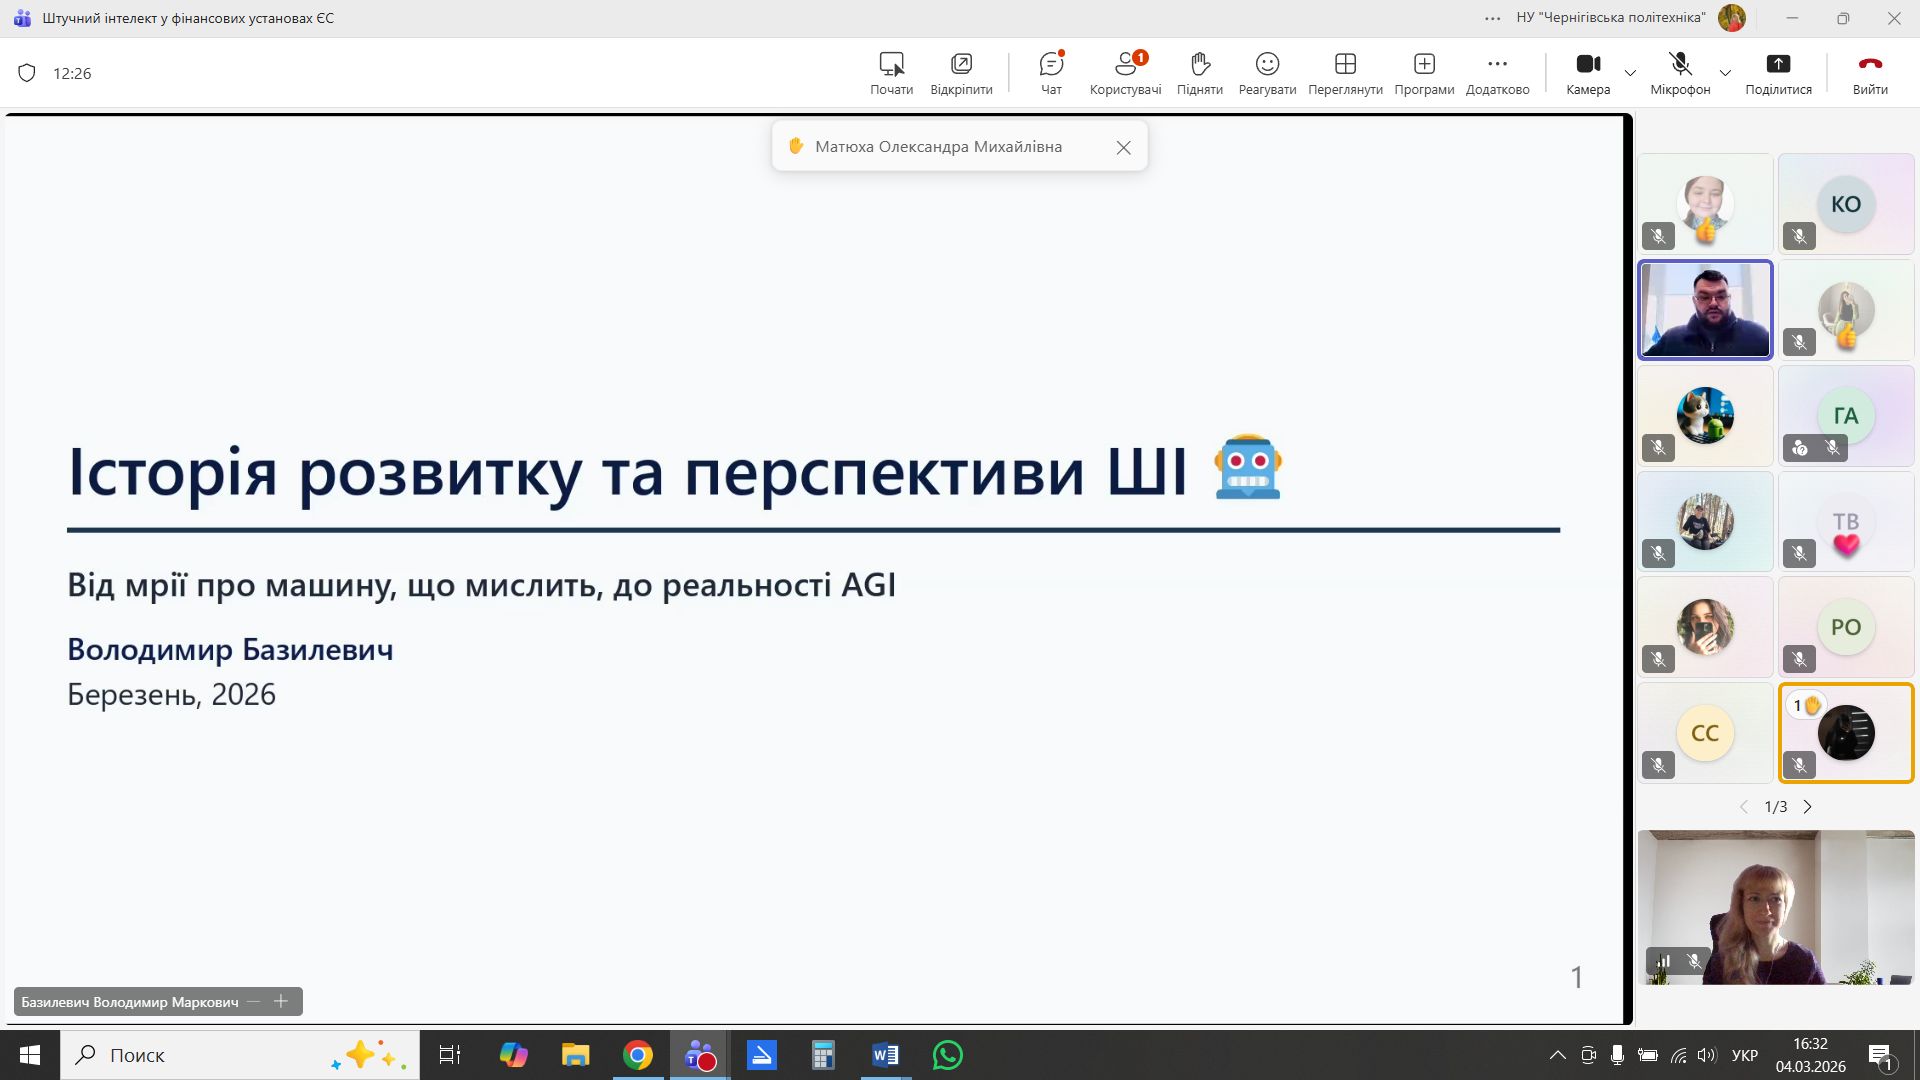Zoom into slide with the plus control

pyautogui.click(x=282, y=1001)
